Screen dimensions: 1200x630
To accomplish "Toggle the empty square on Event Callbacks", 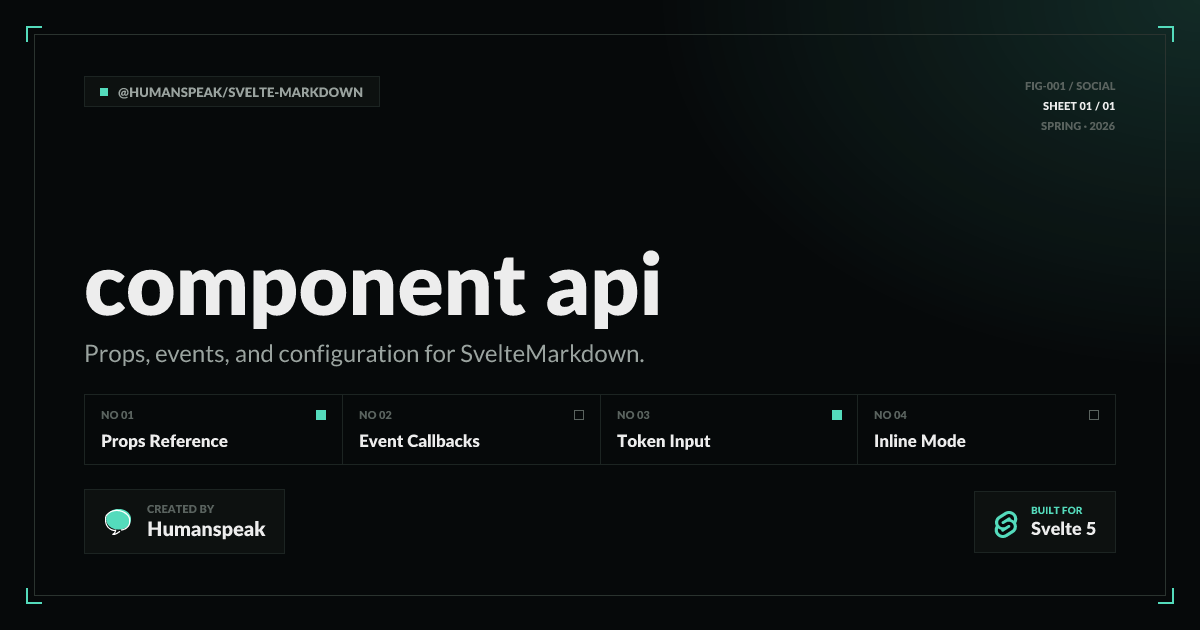I will pos(579,415).
